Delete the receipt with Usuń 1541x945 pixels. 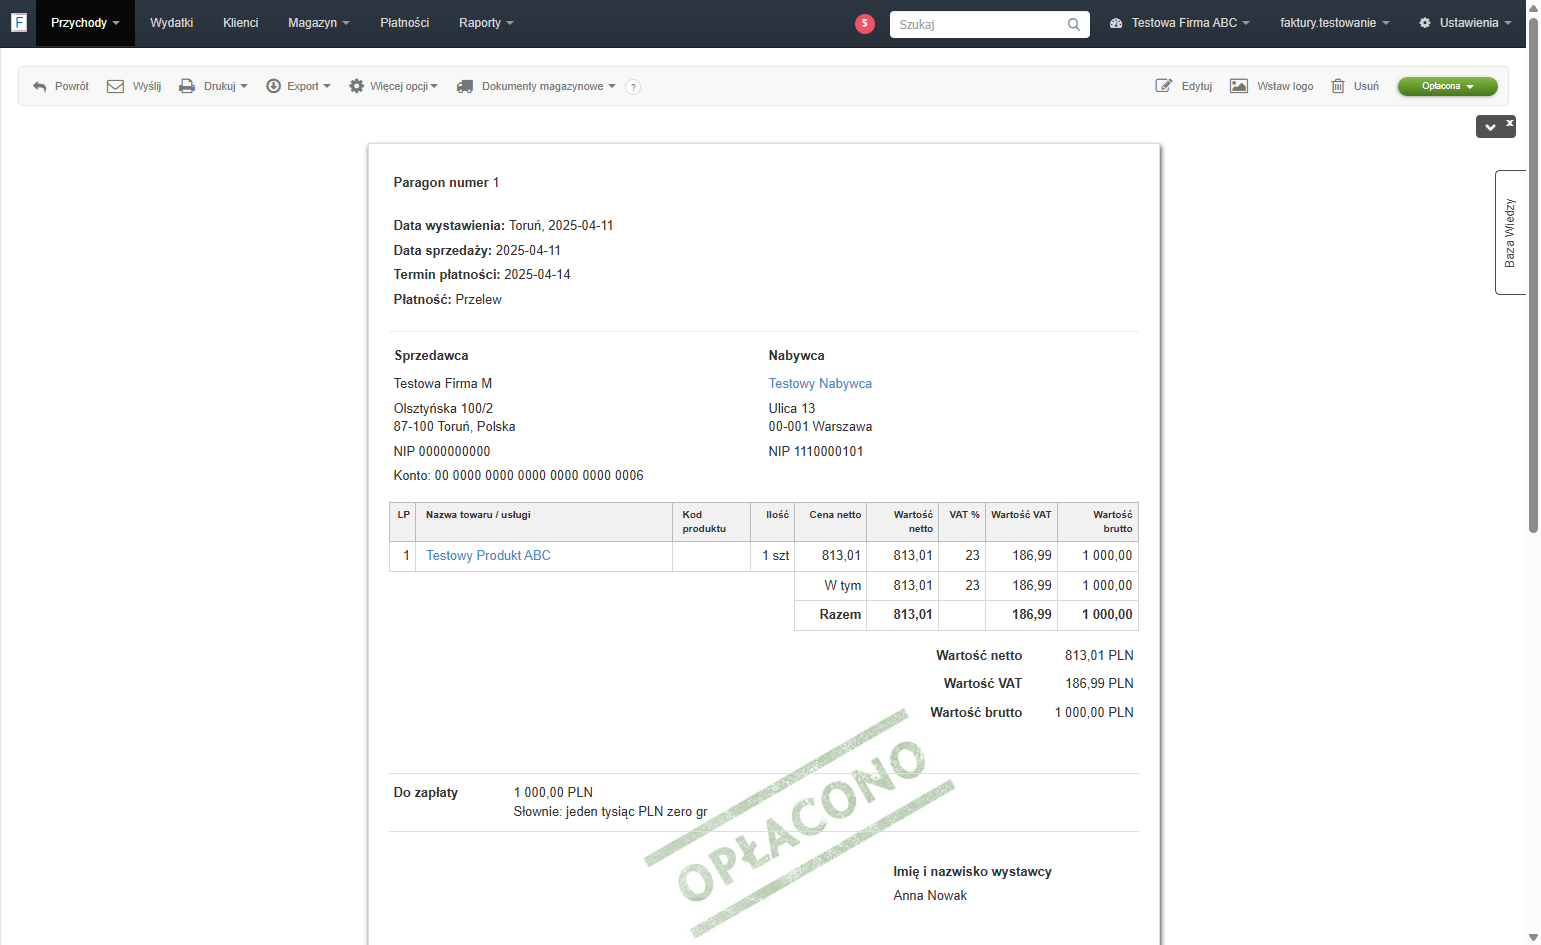click(1355, 87)
